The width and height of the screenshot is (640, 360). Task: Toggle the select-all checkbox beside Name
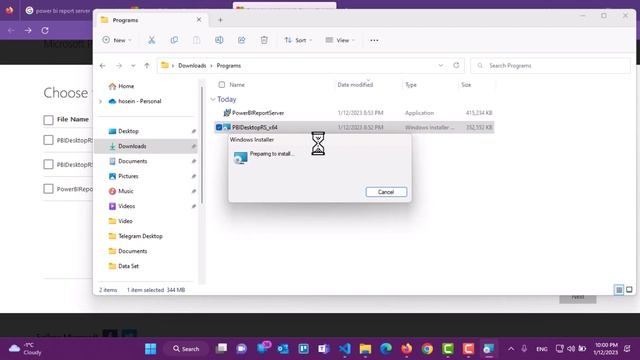tap(222, 85)
